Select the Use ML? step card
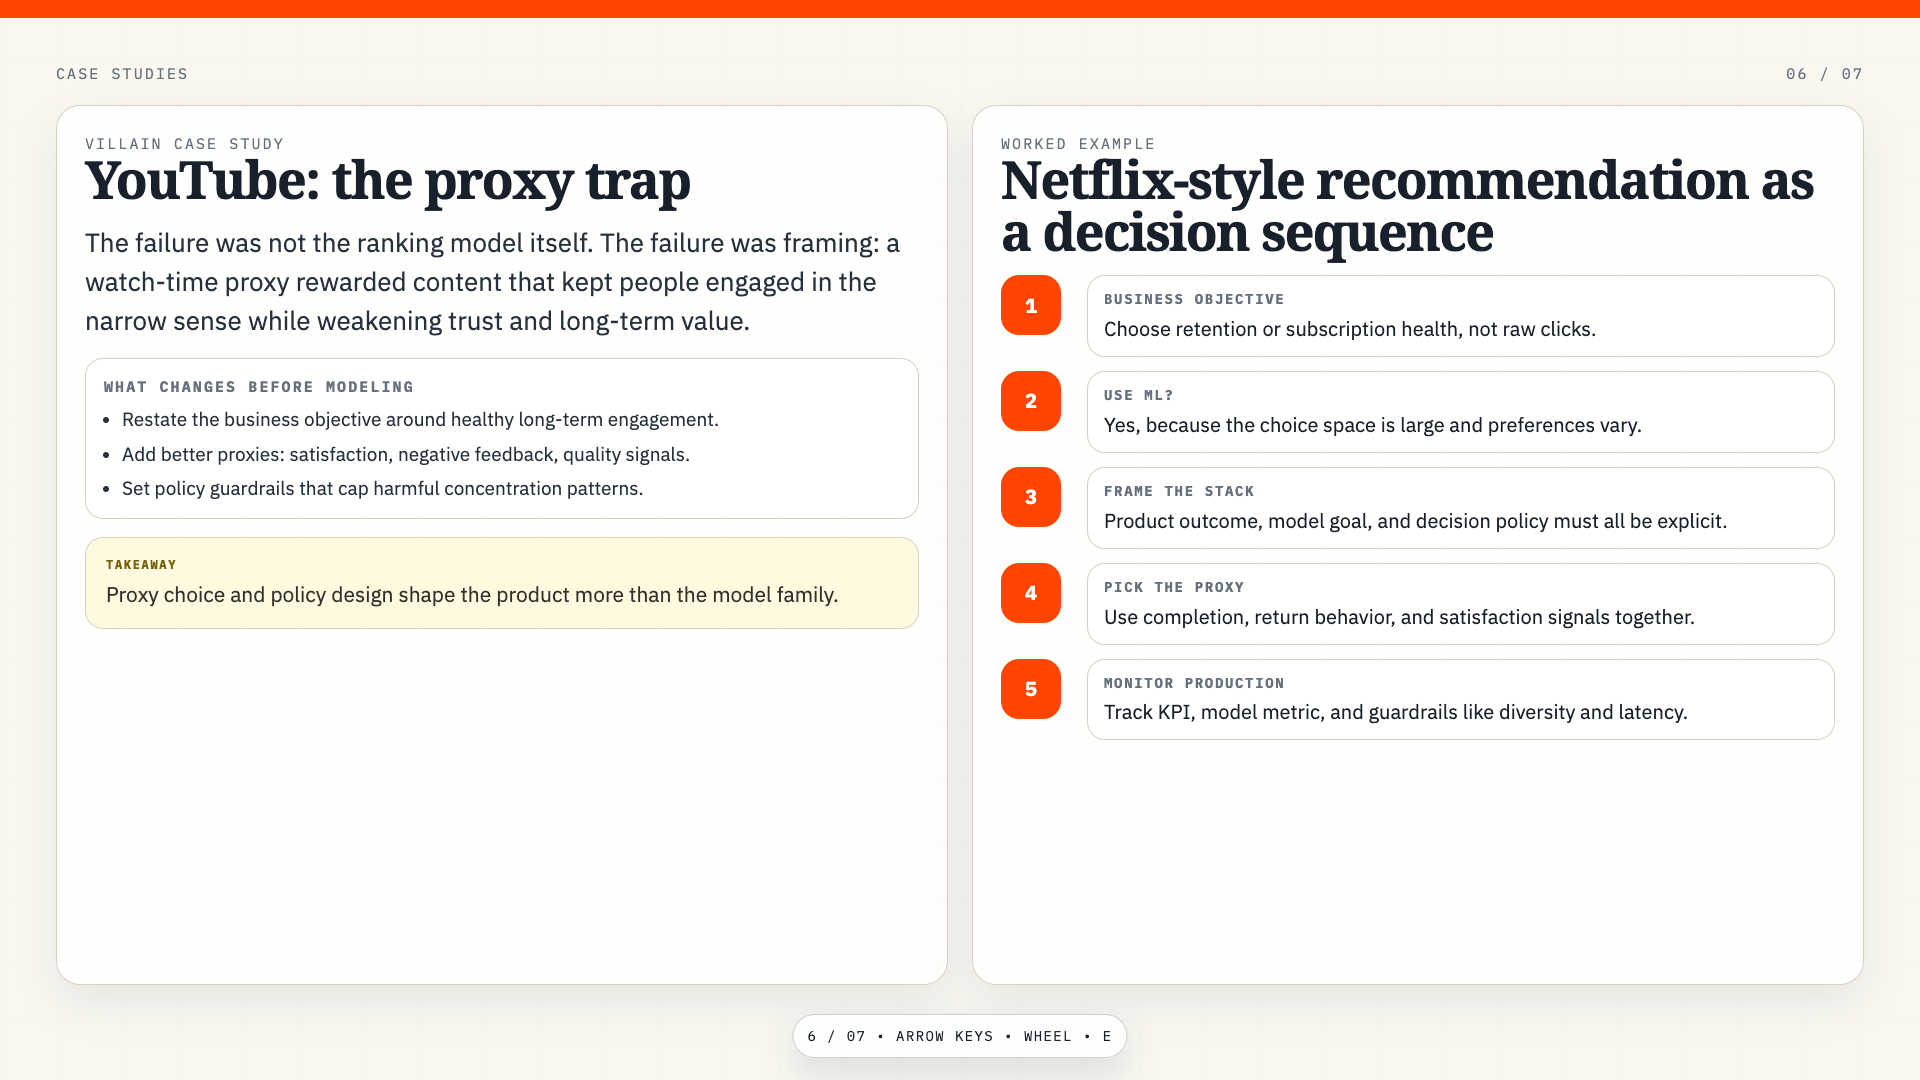 pos(1460,412)
